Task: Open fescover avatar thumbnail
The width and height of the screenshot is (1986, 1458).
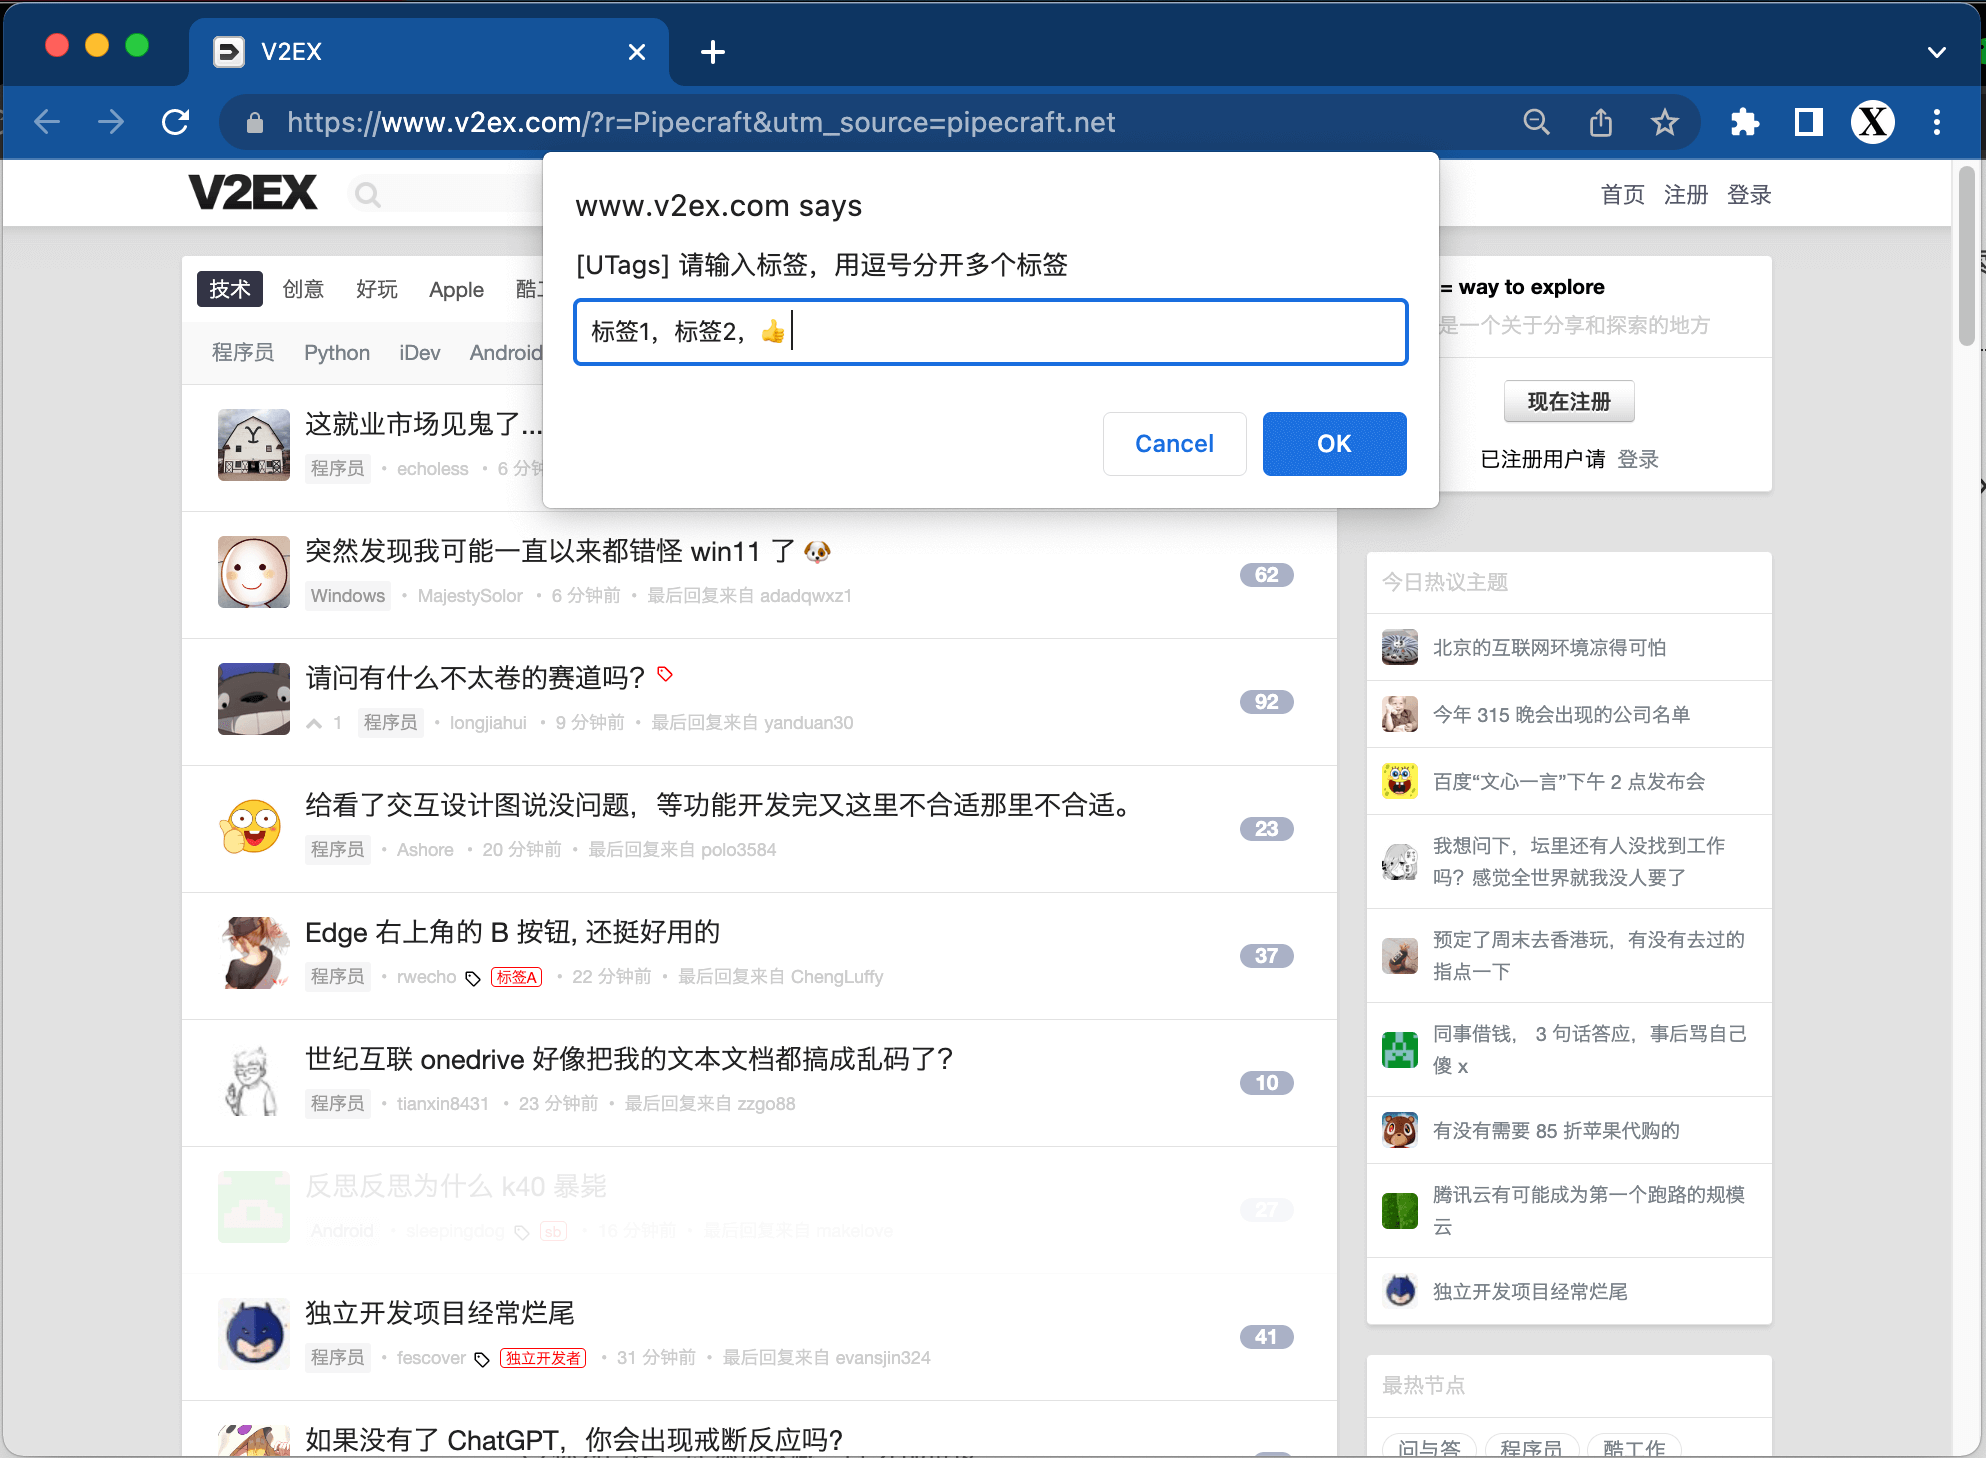Action: coord(254,1334)
